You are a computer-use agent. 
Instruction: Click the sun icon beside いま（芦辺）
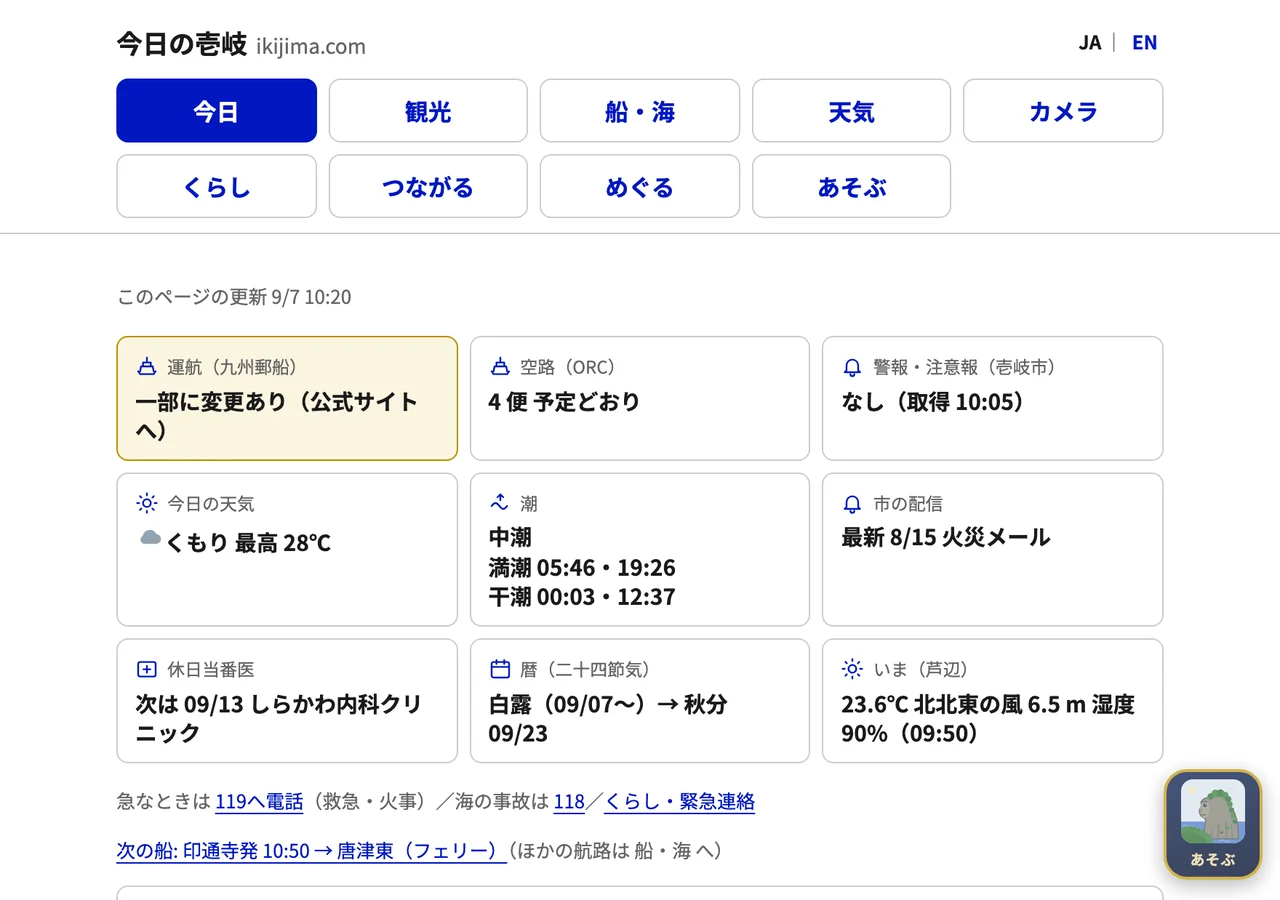click(852, 669)
